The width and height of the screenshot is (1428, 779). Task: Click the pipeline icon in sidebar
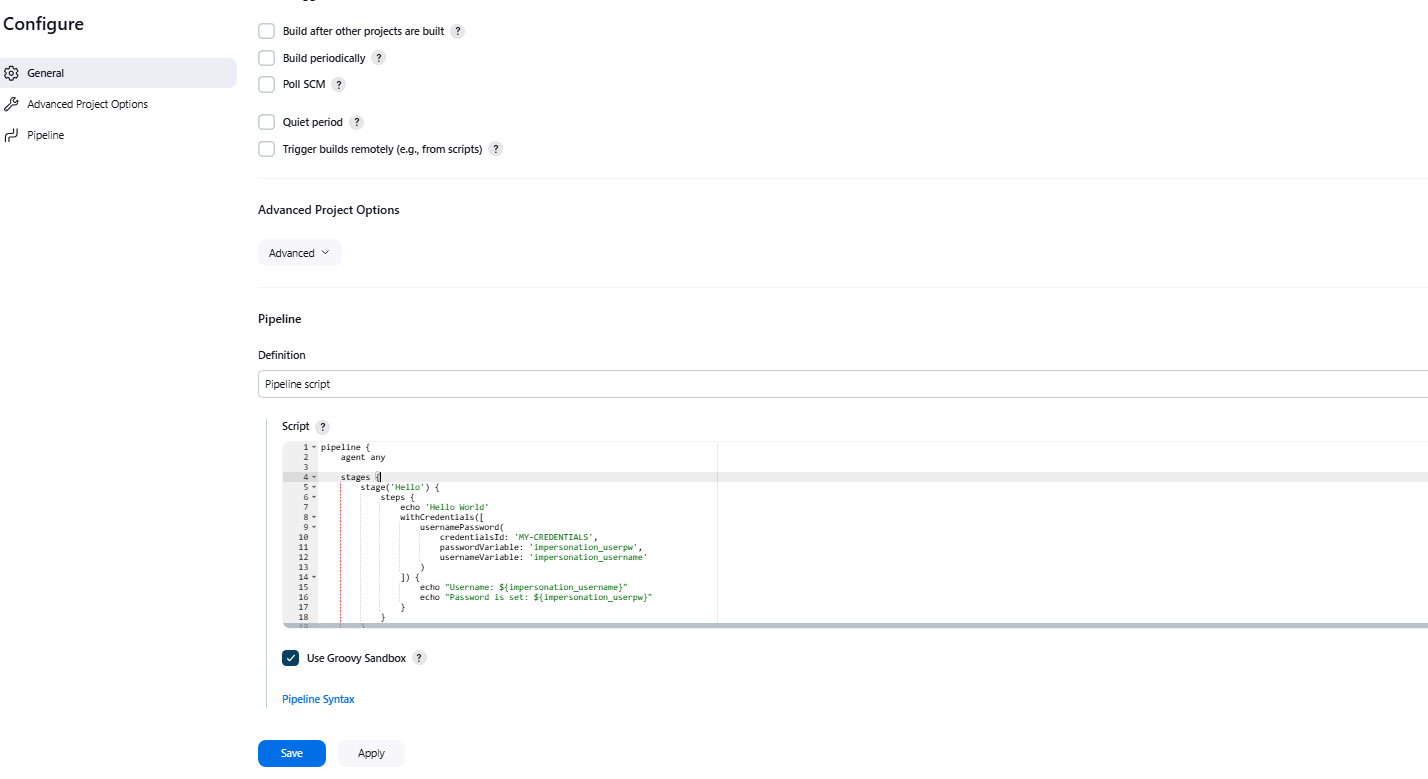pos(11,135)
